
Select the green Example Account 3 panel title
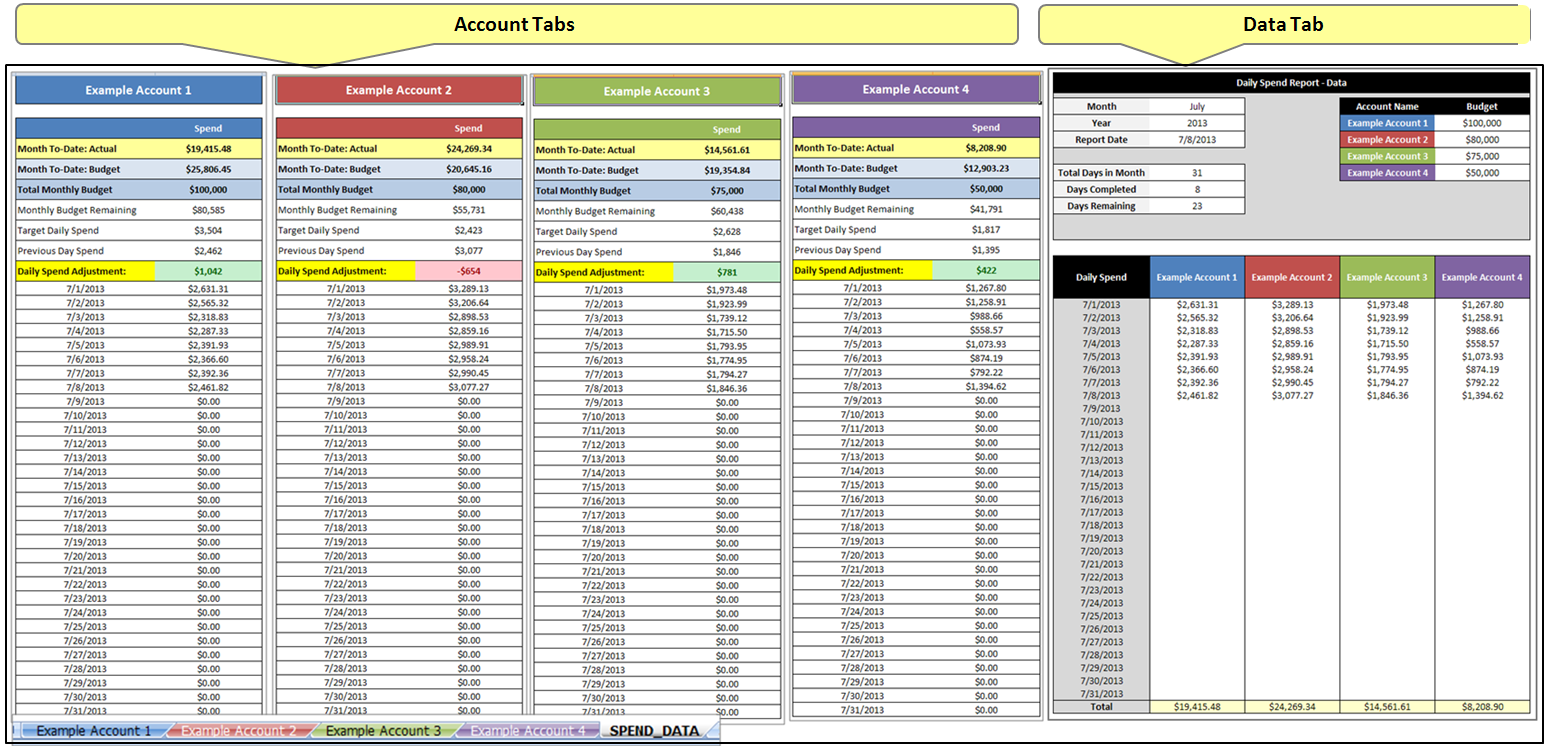[657, 91]
